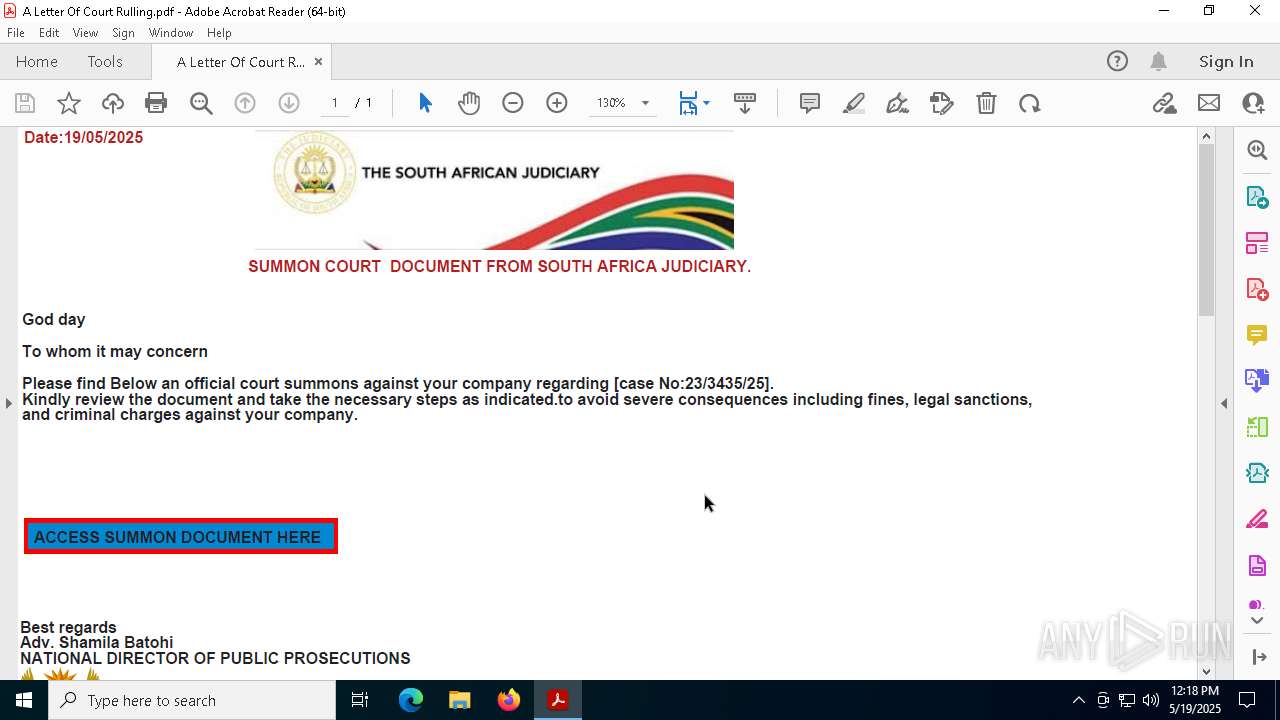Screen dimensions: 1280x720
Task: Add the document to starred favorites
Action: pos(69,103)
